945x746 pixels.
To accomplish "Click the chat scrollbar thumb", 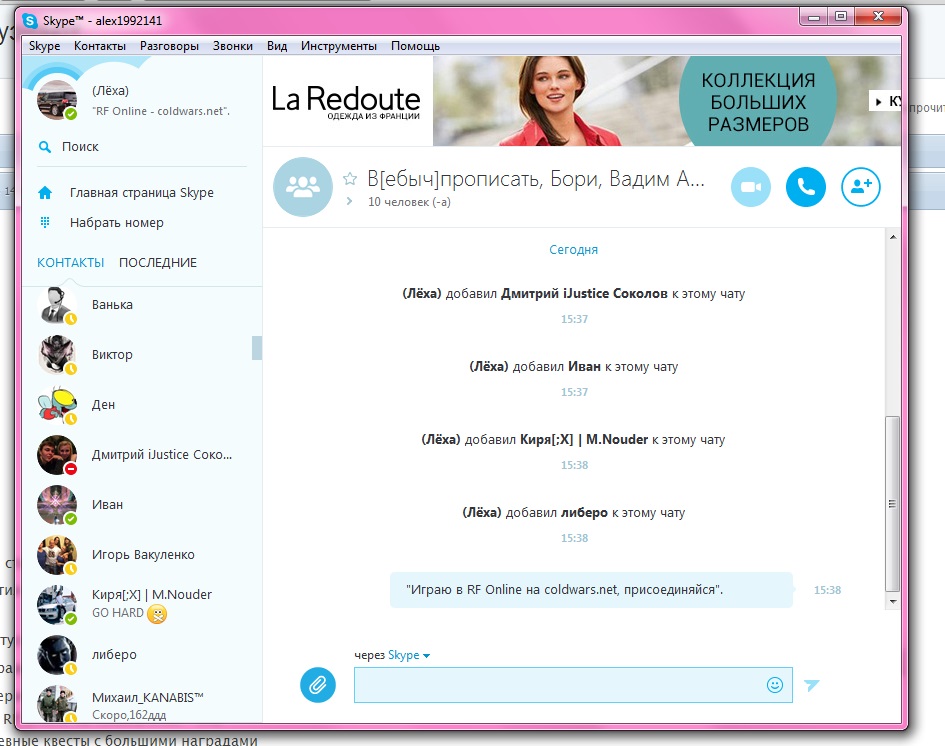I will click(893, 504).
